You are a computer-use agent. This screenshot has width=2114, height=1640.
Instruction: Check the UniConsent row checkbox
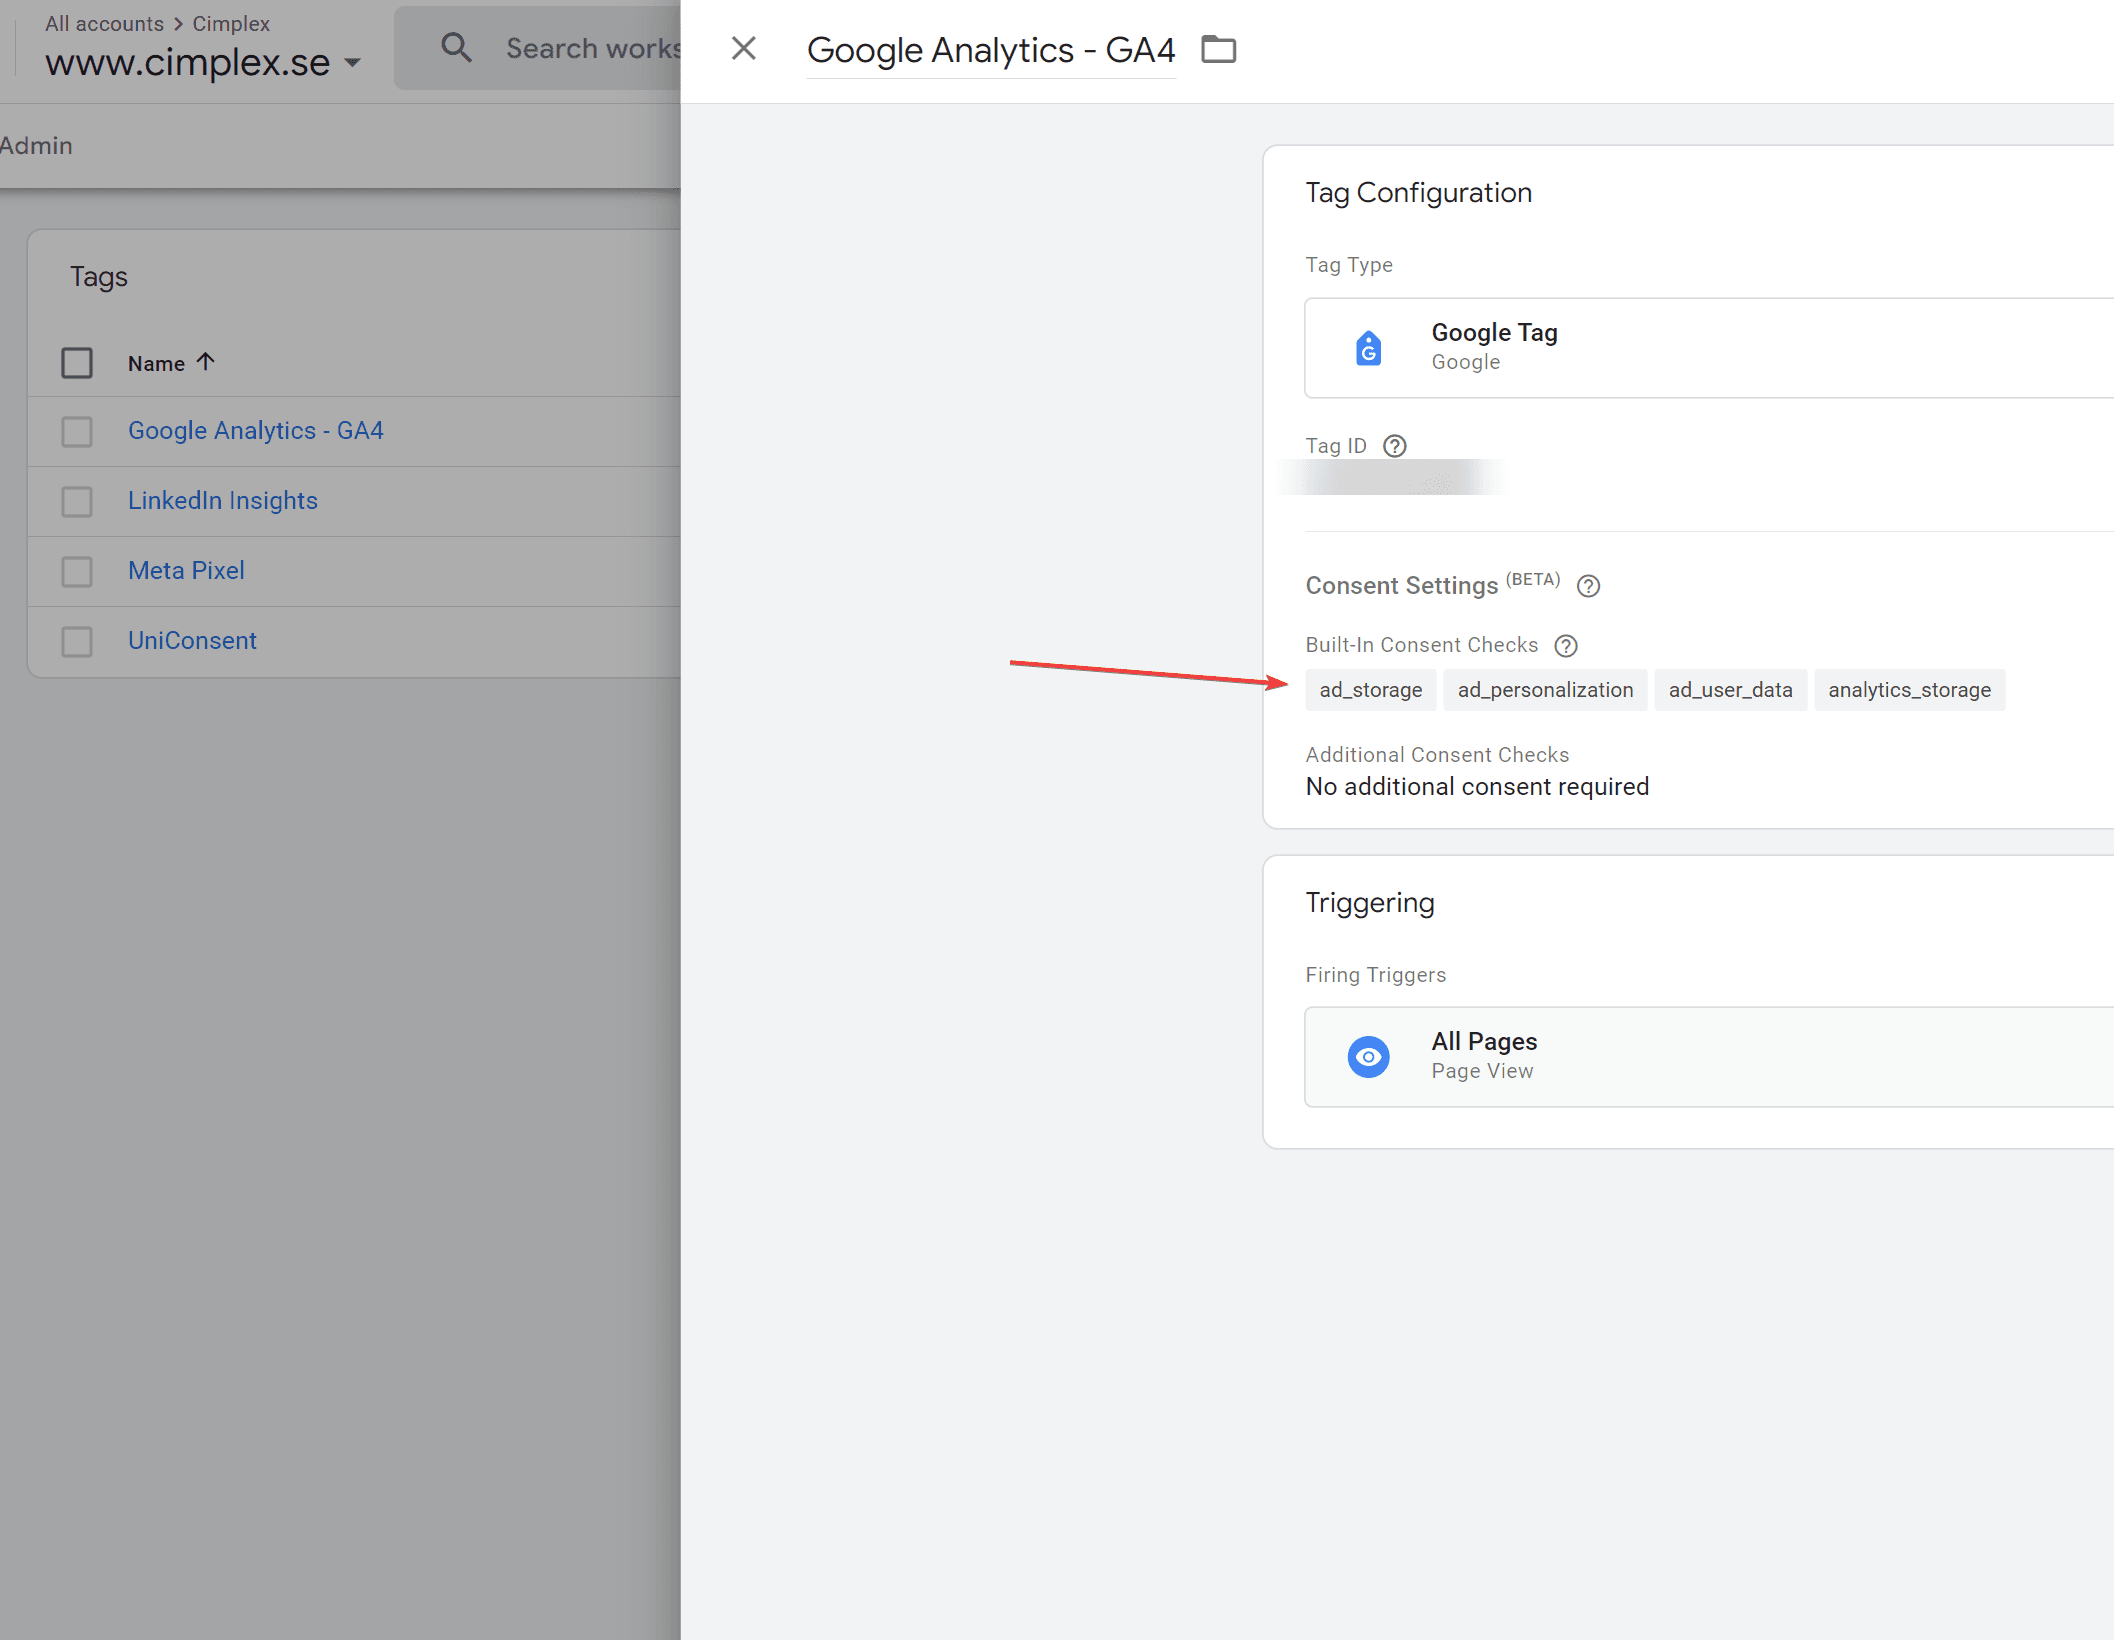click(x=77, y=642)
